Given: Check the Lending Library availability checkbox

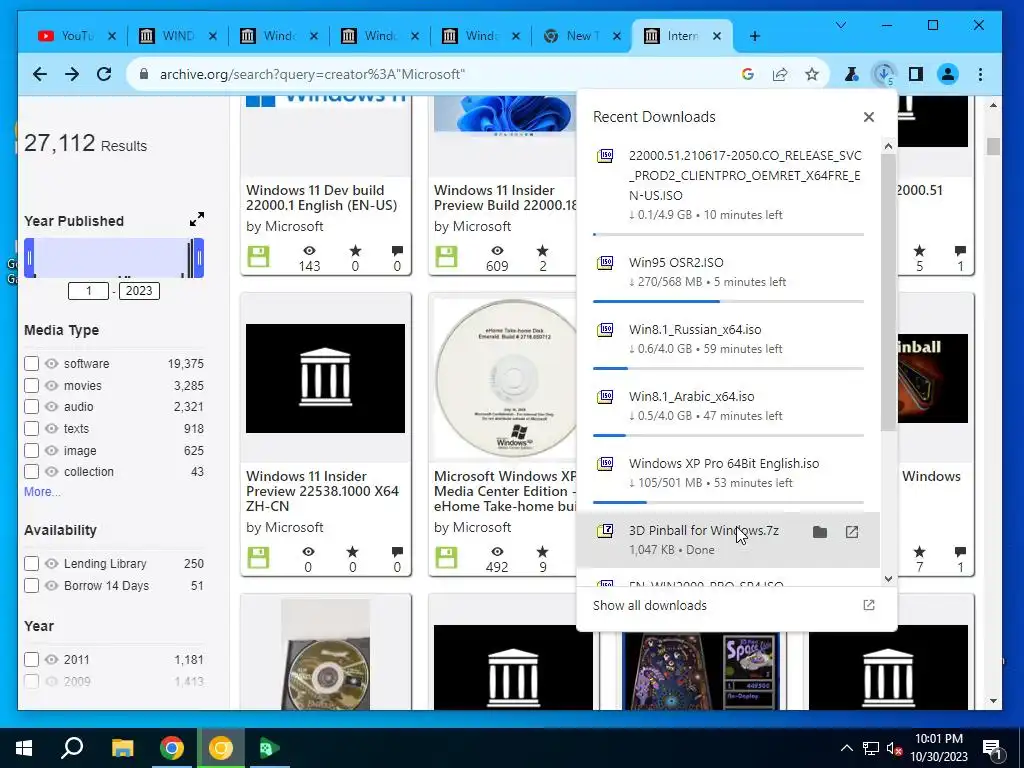Looking at the screenshot, I should point(31,563).
